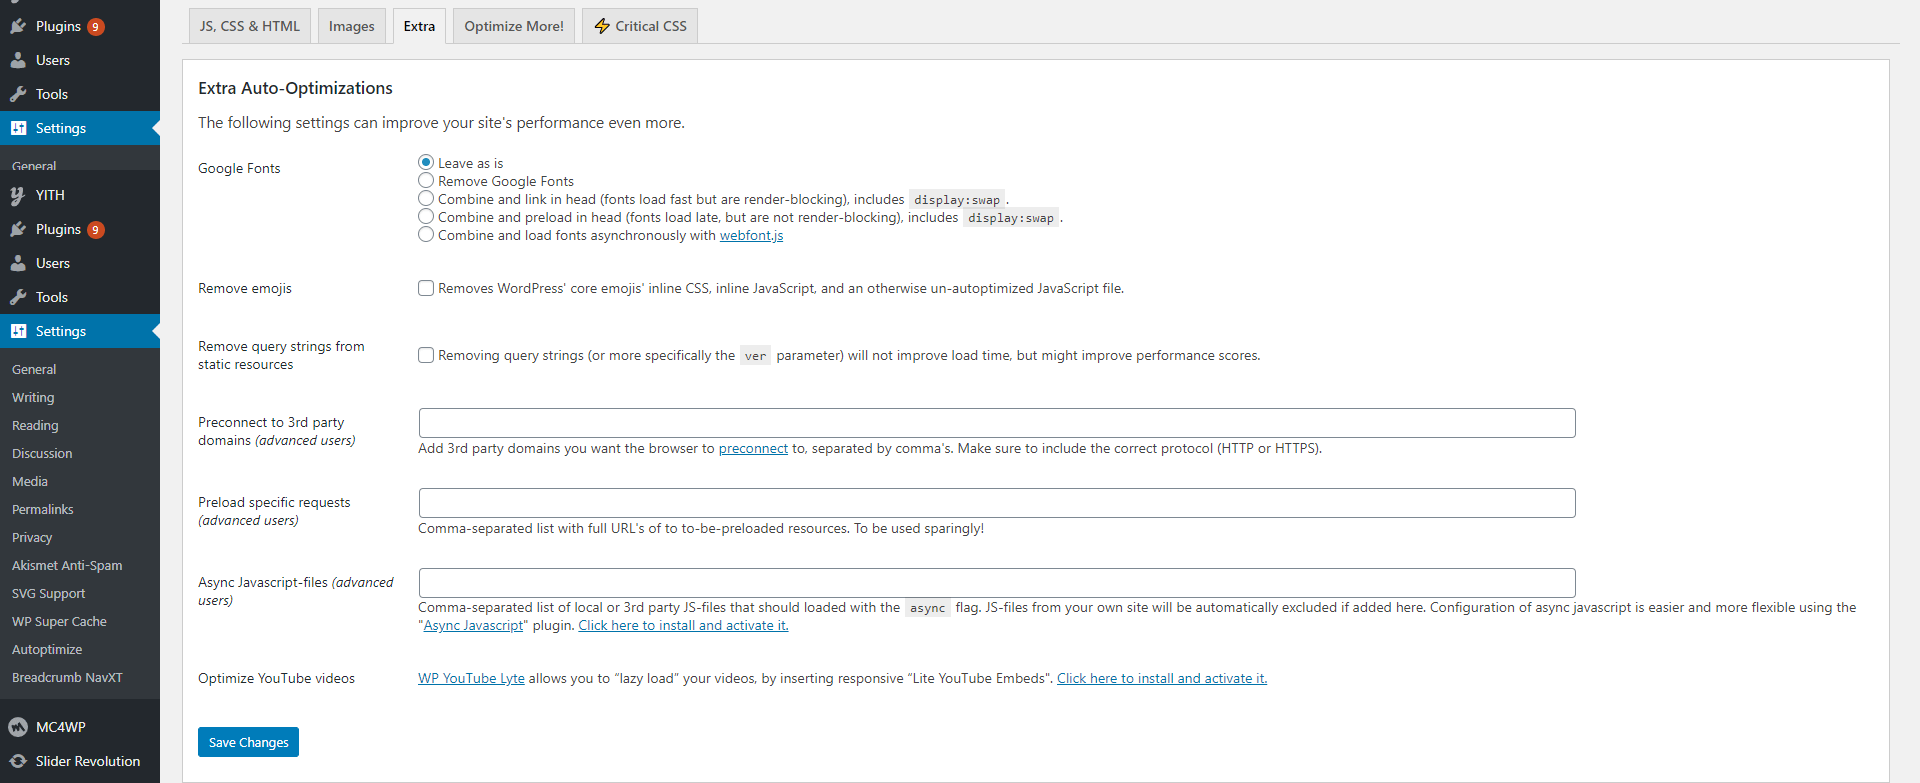Click the YITH icon in the sidebar
Viewport: 1920px width, 783px height.
[x=18, y=196]
